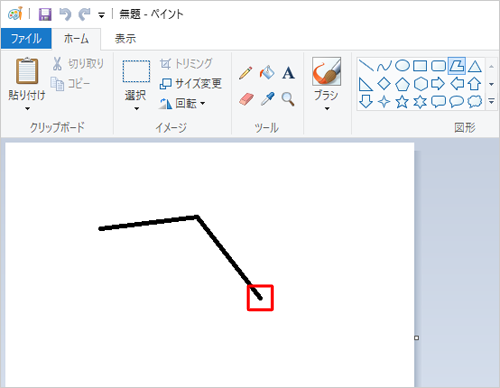The image size is (500, 388).
Task: Click the ブラシ brush icon
Action: pyautogui.click(x=327, y=71)
